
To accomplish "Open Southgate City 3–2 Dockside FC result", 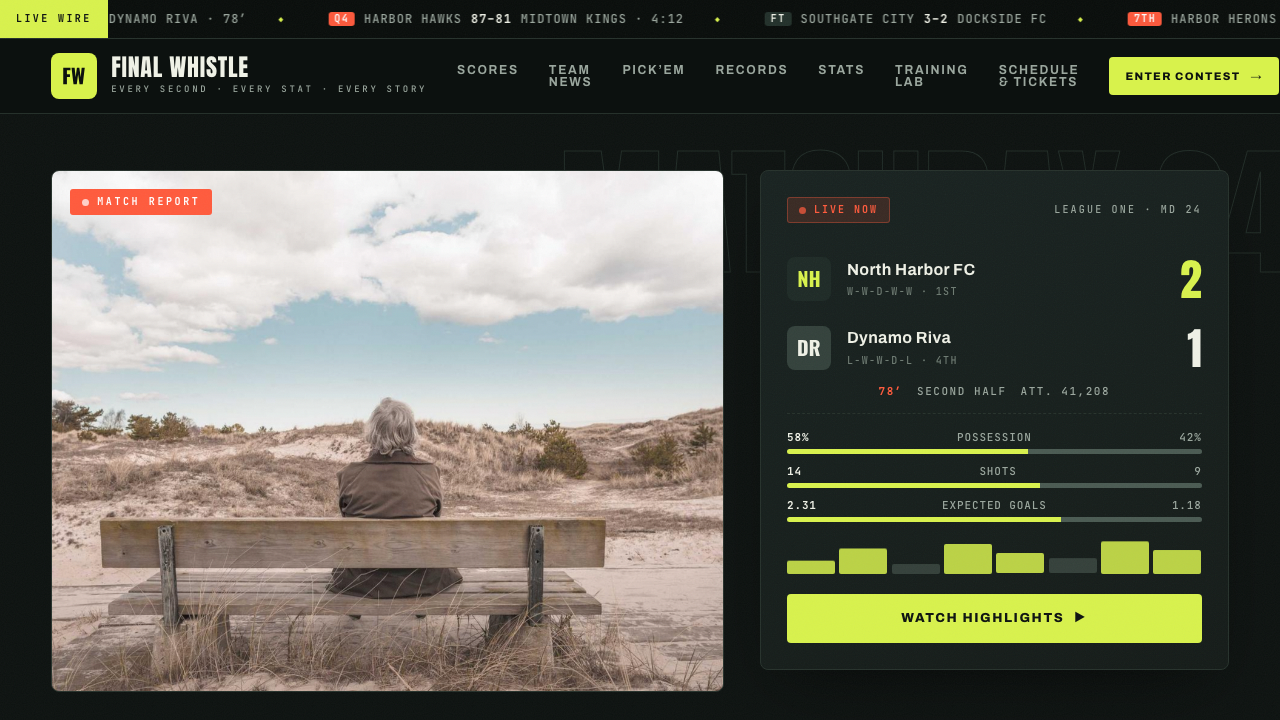I will tap(924, 19).
